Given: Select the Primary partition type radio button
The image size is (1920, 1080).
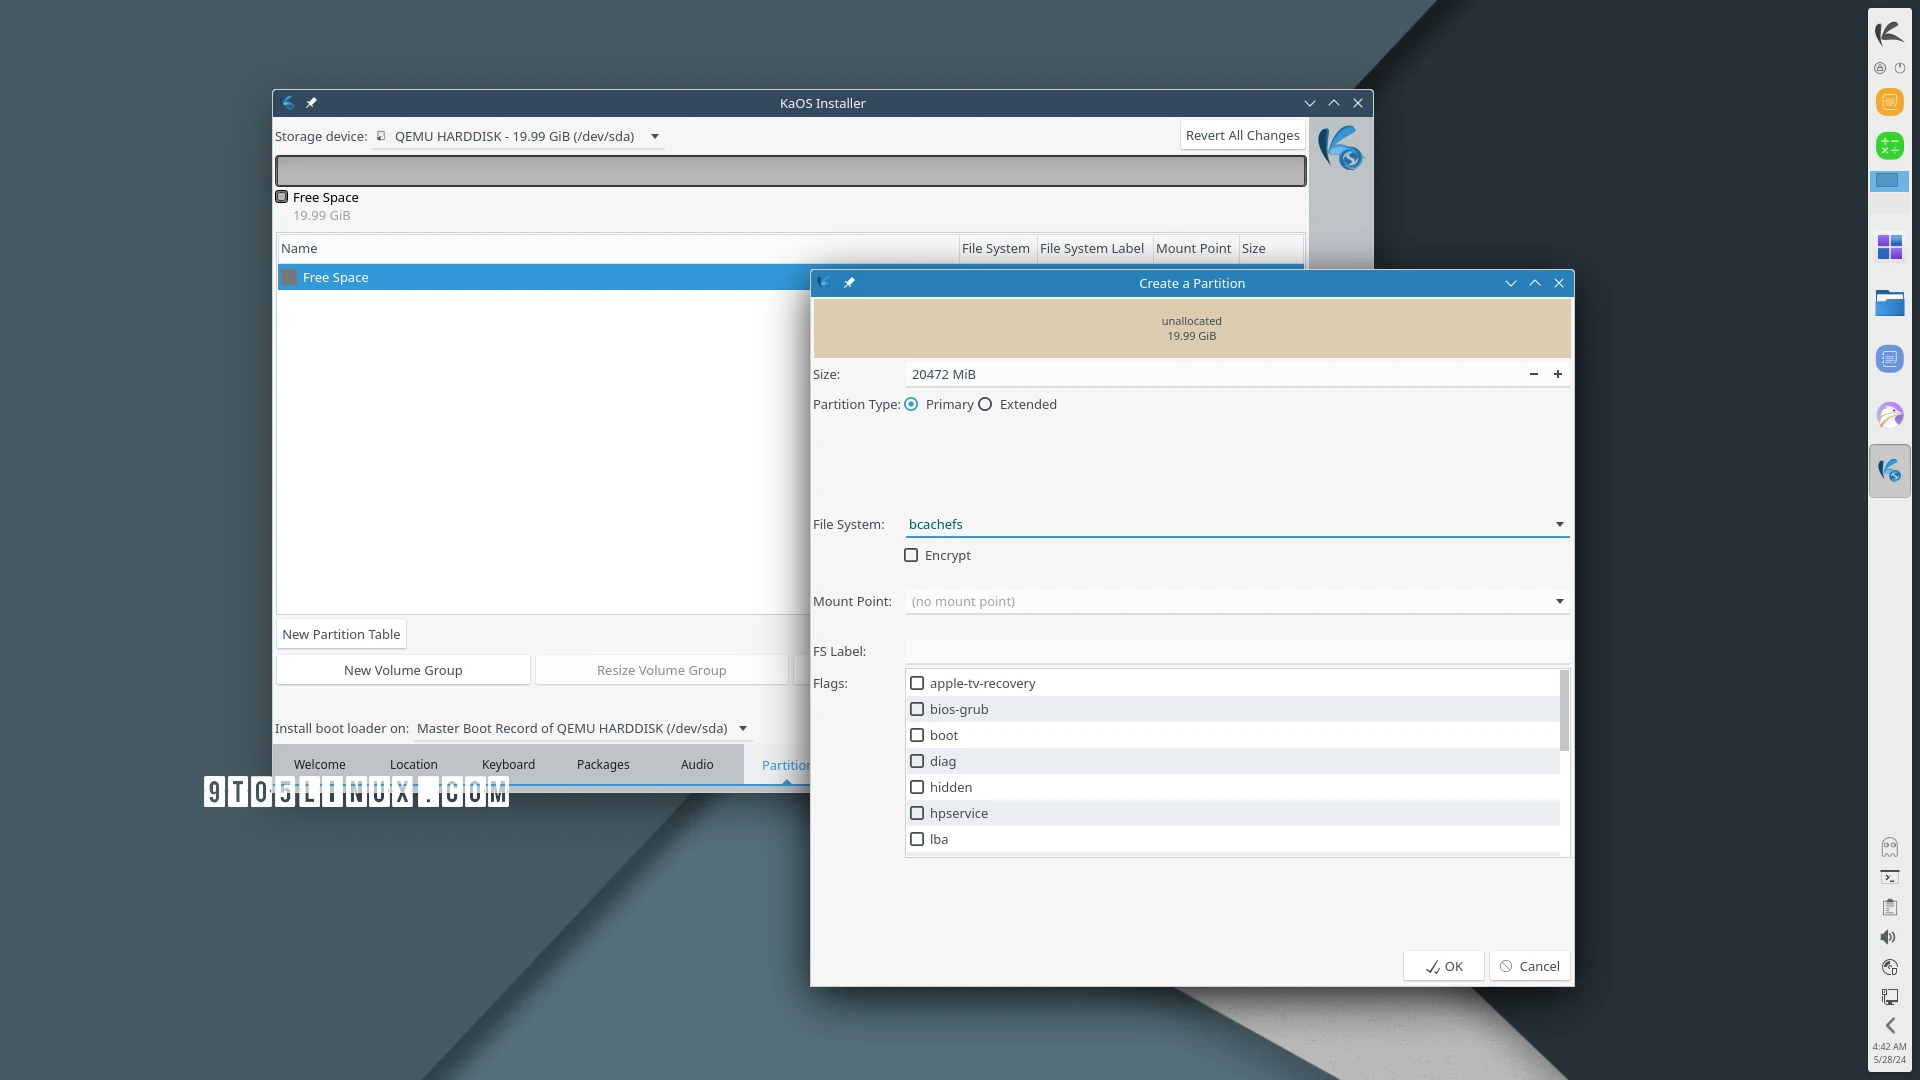Looking at the screenshot, I should pos(913,405).
